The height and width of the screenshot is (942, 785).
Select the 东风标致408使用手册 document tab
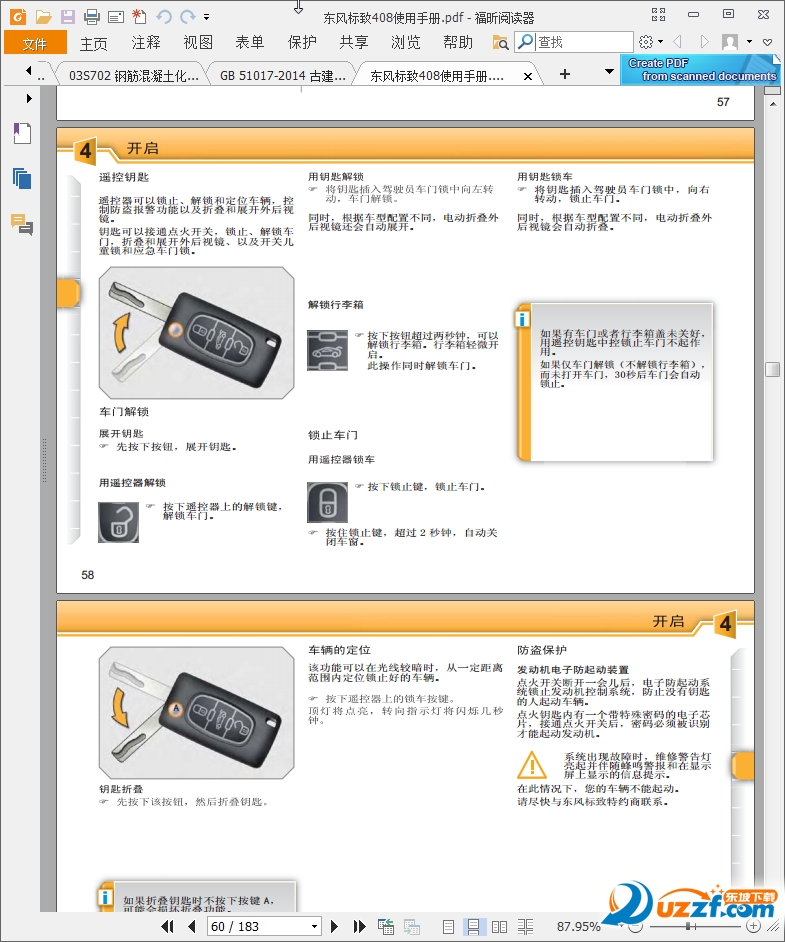pos(437,76)
